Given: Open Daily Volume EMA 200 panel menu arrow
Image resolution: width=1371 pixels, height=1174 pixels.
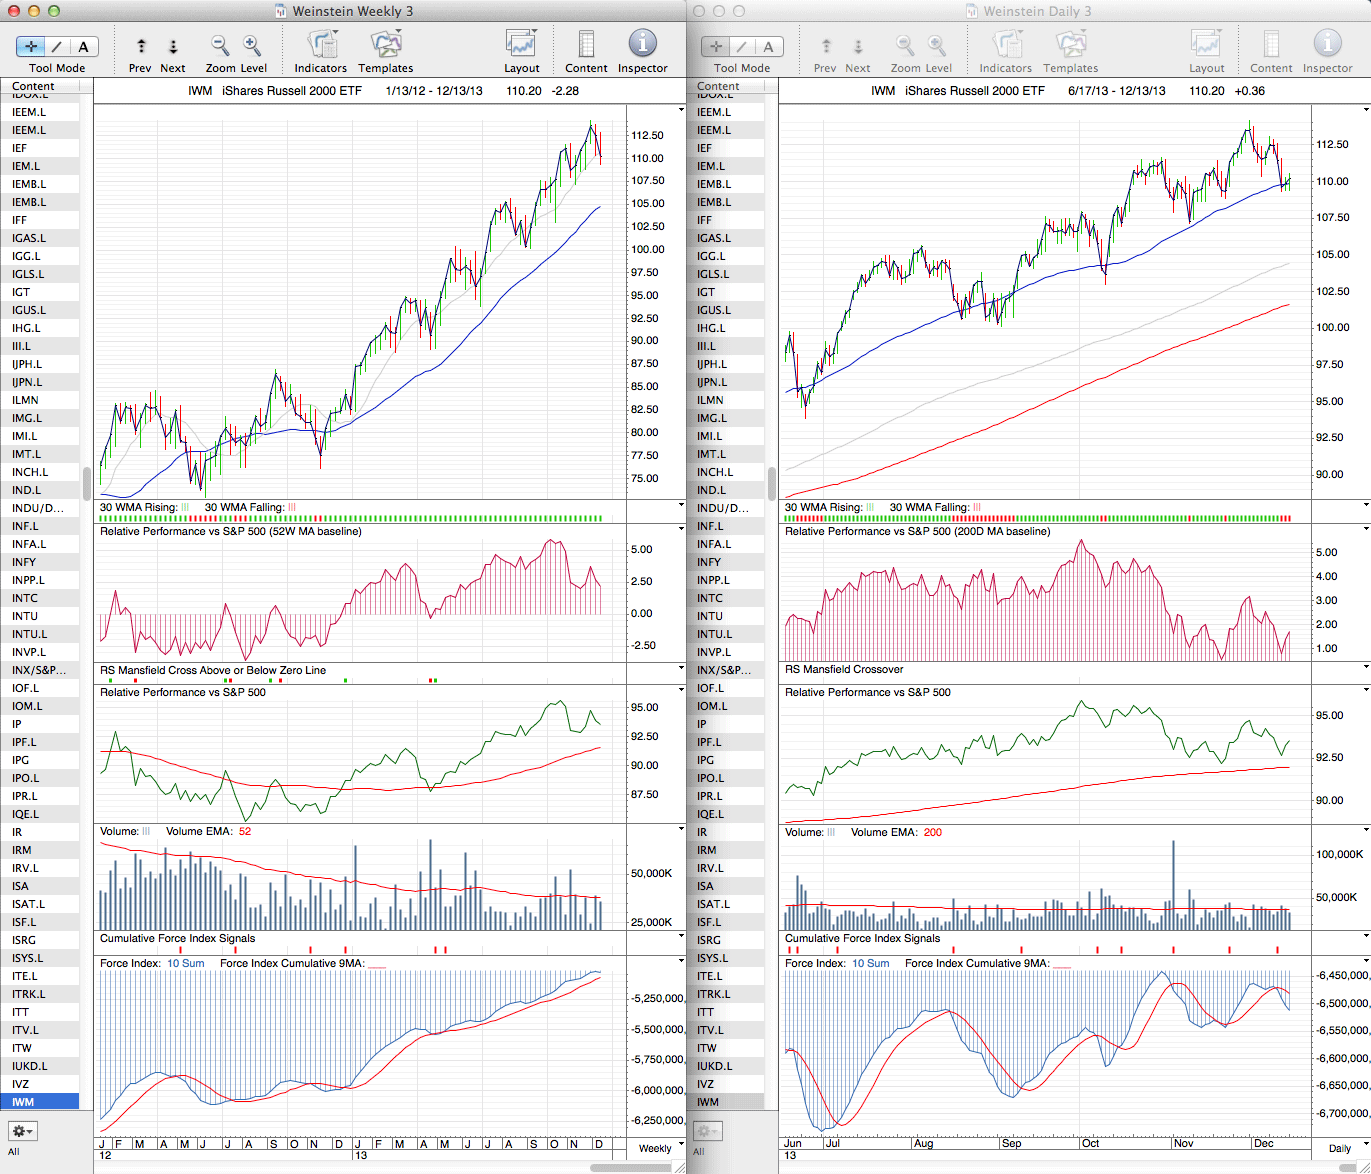Looking at the screenshot, I should click(x=1367, y=830).
